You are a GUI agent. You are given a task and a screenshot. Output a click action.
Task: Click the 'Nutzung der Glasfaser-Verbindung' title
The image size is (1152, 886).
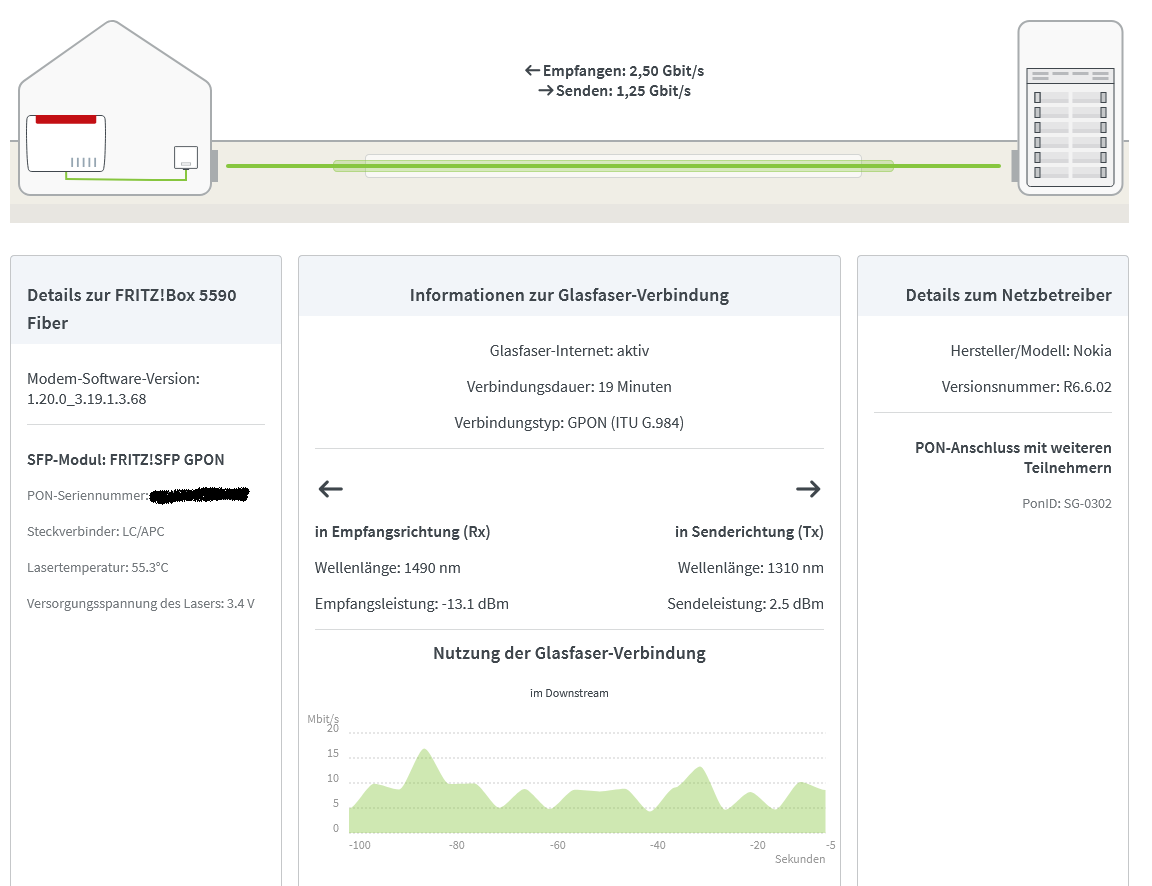point(569,653)
